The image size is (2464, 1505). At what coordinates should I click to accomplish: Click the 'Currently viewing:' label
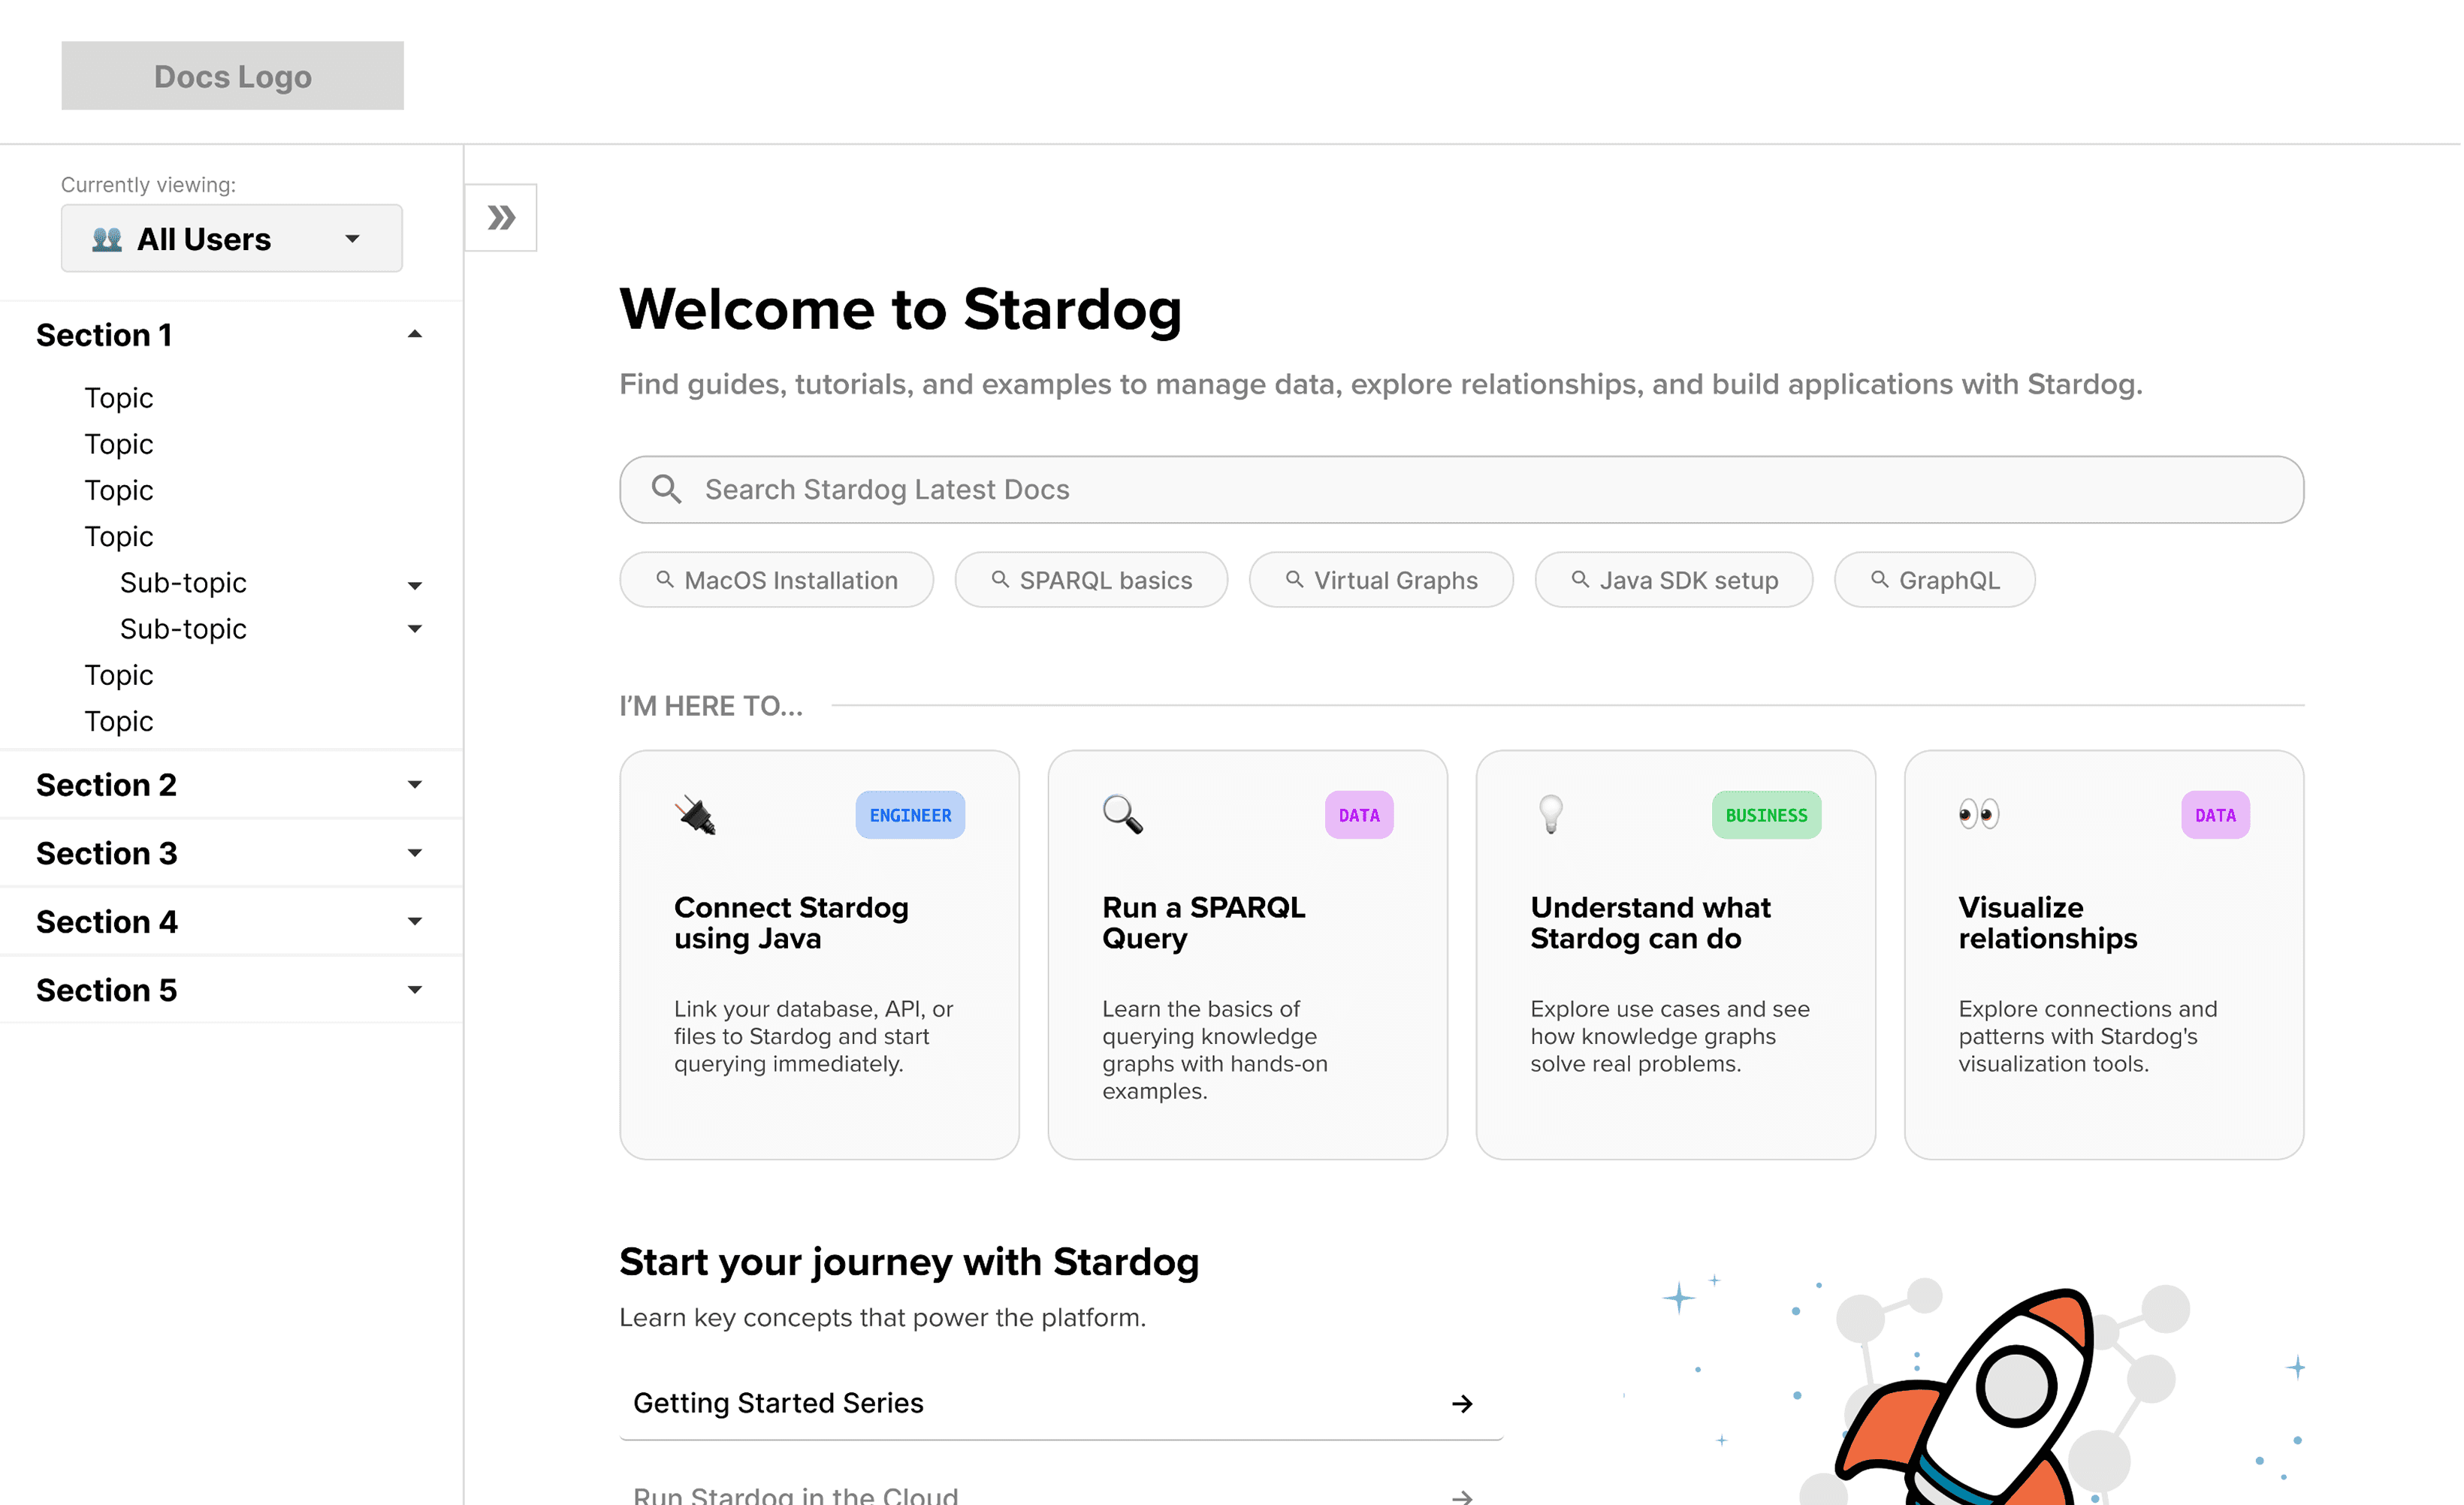[148, 185]
